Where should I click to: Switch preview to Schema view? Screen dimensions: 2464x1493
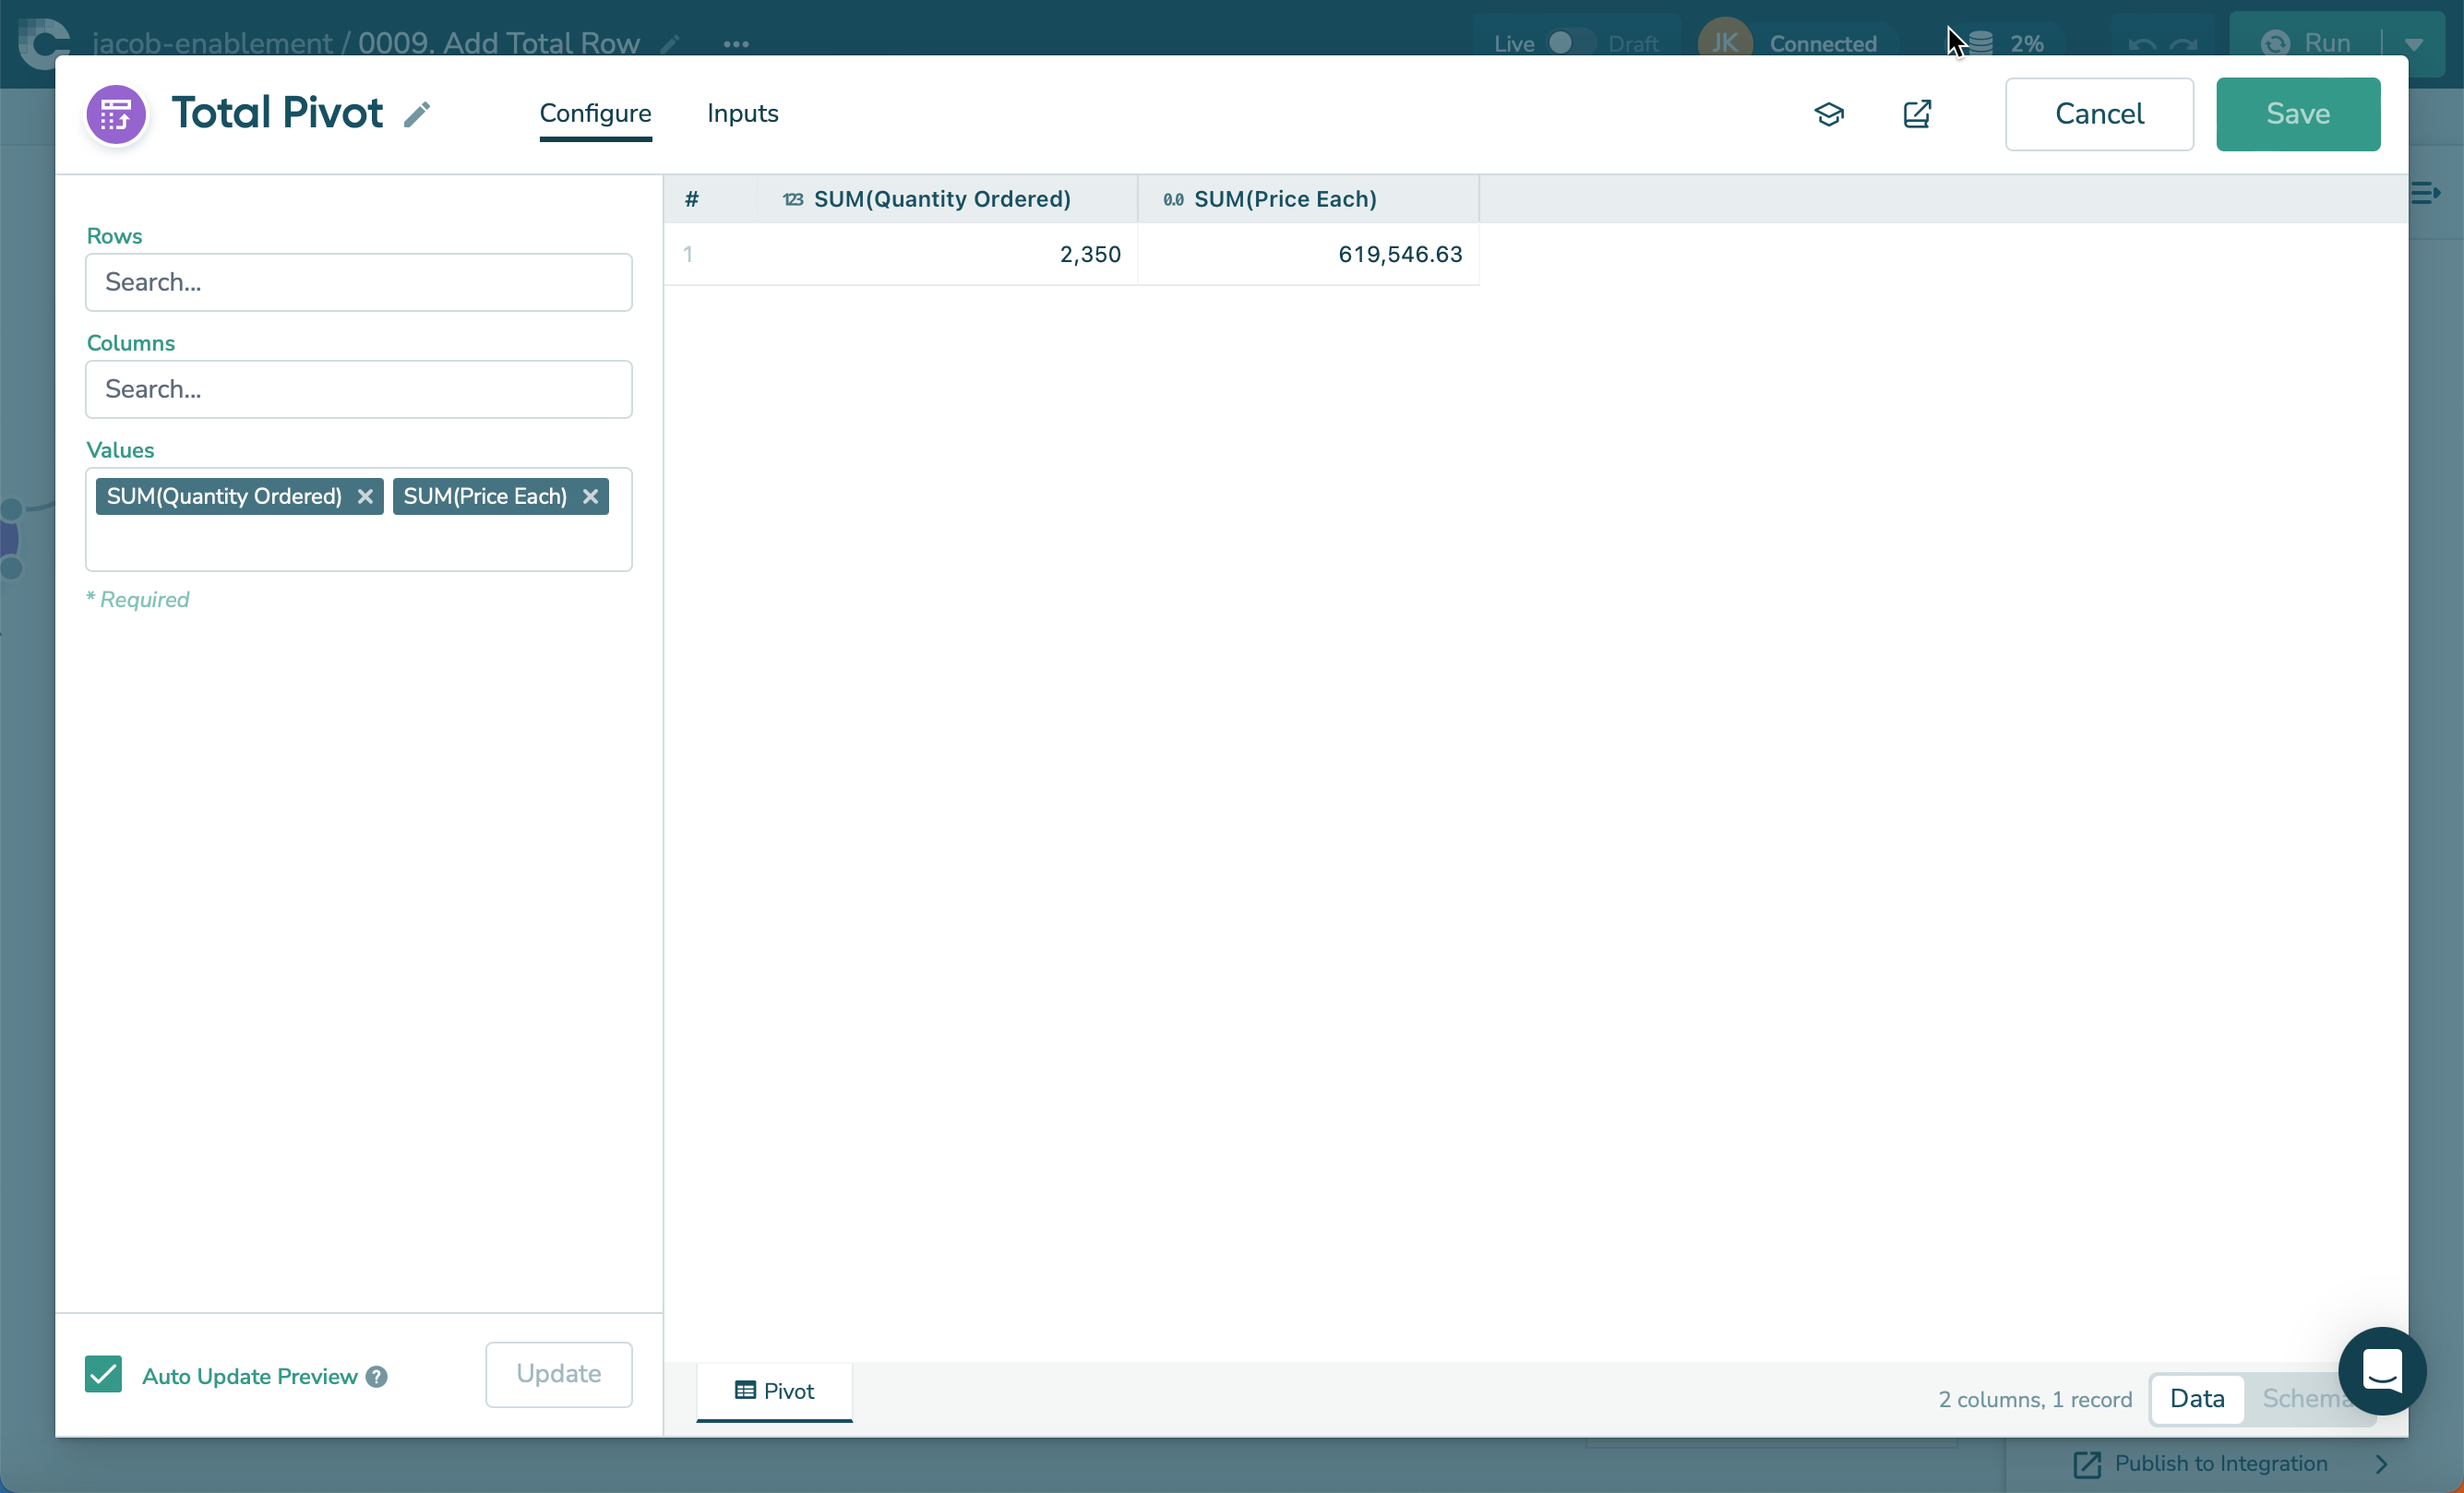2300,1398
